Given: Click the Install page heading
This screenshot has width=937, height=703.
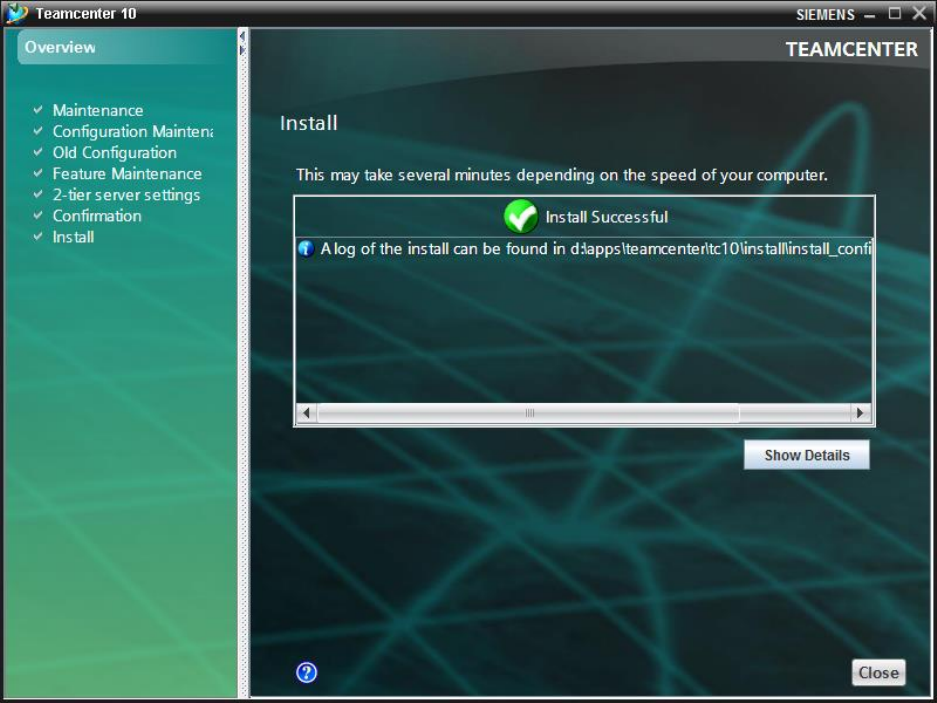Looking at the screenshot, I should click(x=308, y=123).
